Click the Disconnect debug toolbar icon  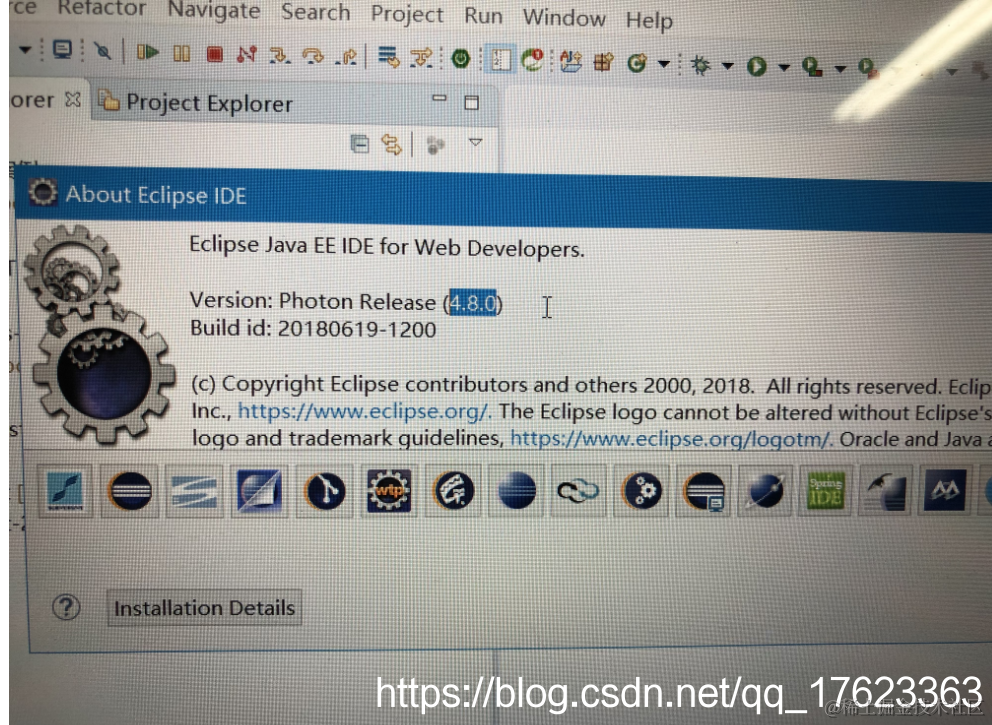(246, 54)
